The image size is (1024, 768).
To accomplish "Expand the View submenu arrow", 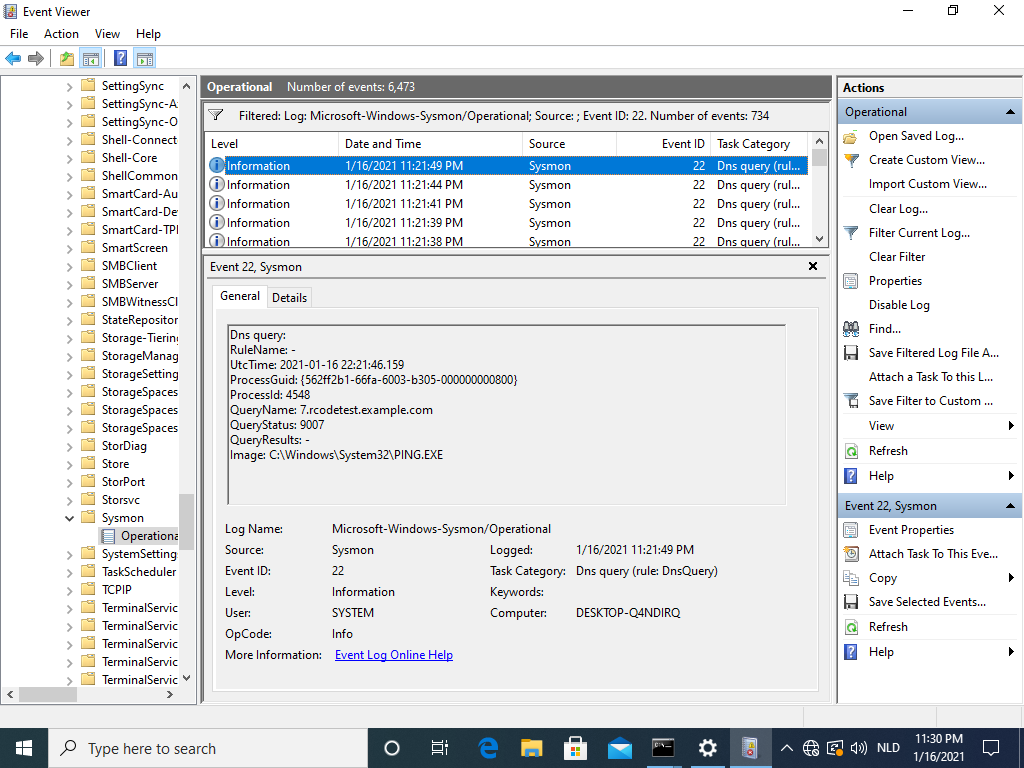I will [x=1011, y=426].
